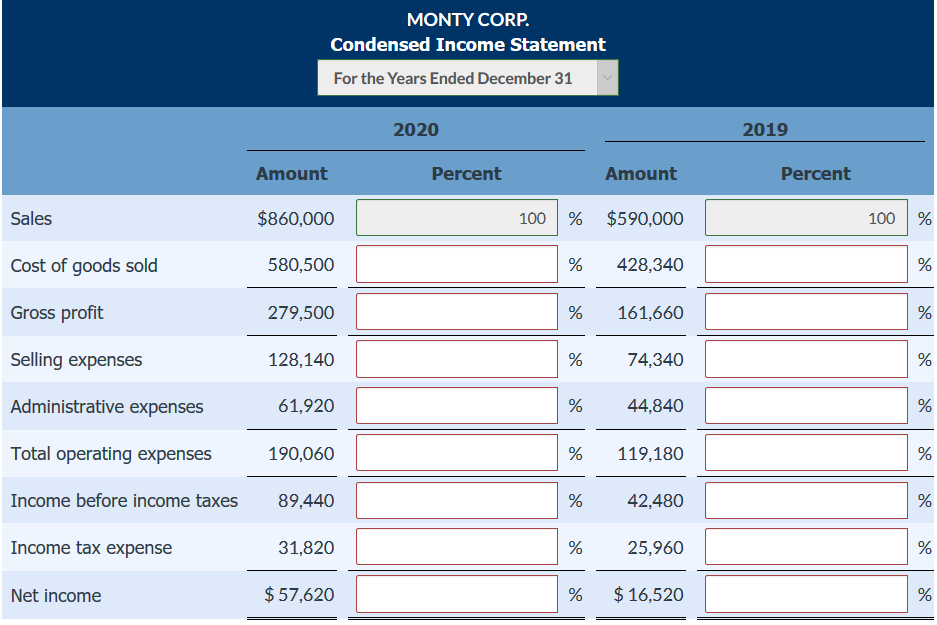Select the Total operating expenses 2020 percent input
Viewport: 937px width, 625px height.
(x=456, y=452)
